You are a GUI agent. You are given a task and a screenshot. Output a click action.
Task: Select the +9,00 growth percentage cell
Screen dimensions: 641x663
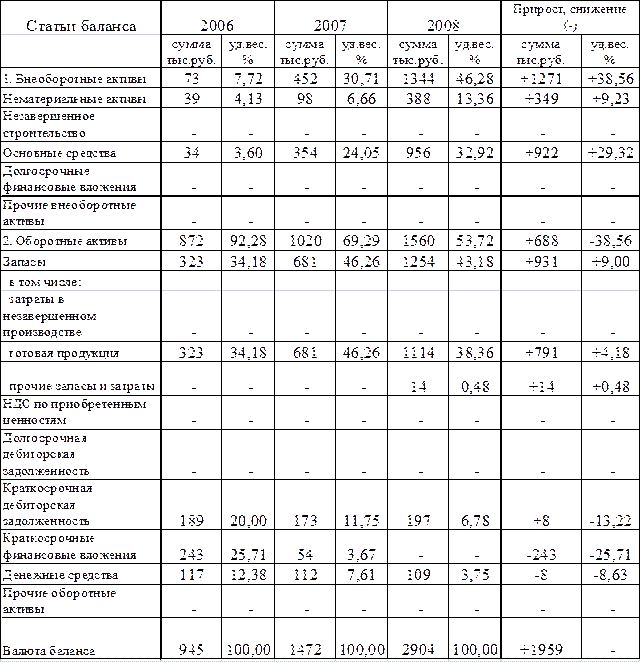point(611,261)
